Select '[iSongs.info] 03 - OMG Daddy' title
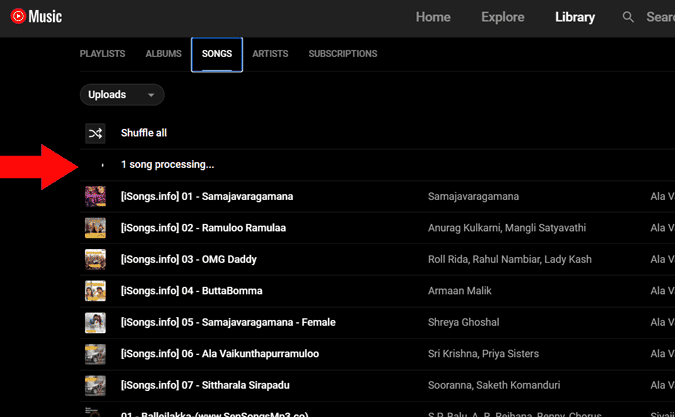Screen dimensions: 675x417 pos(189,259)
